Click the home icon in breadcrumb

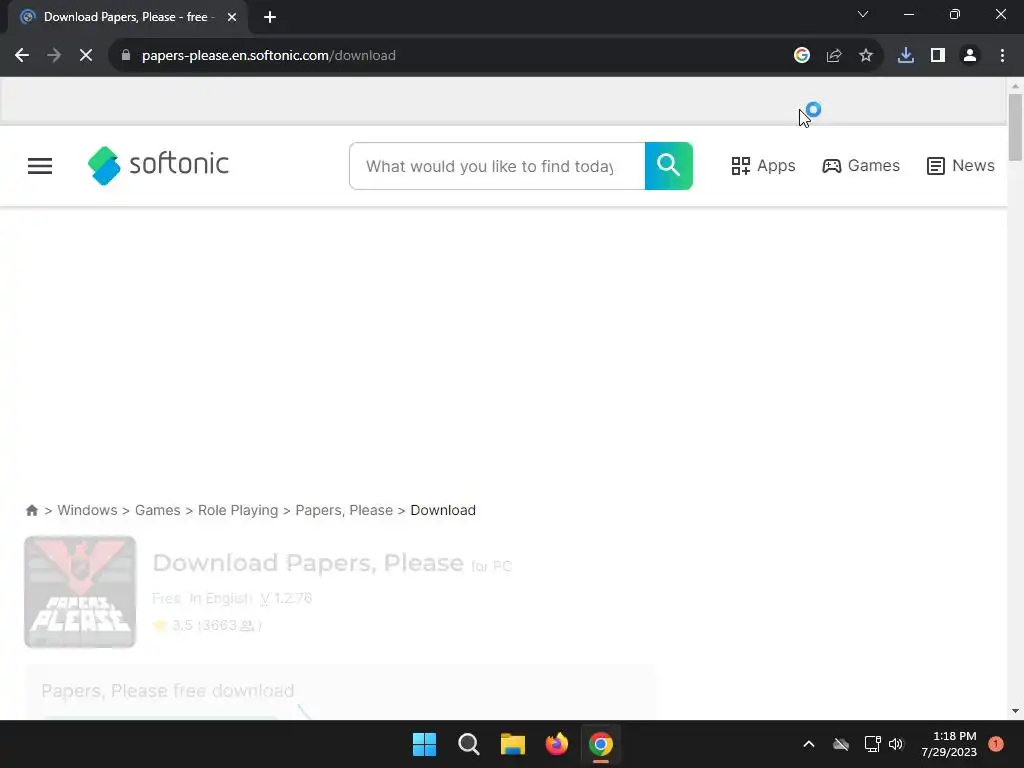(x=31, y=510)
